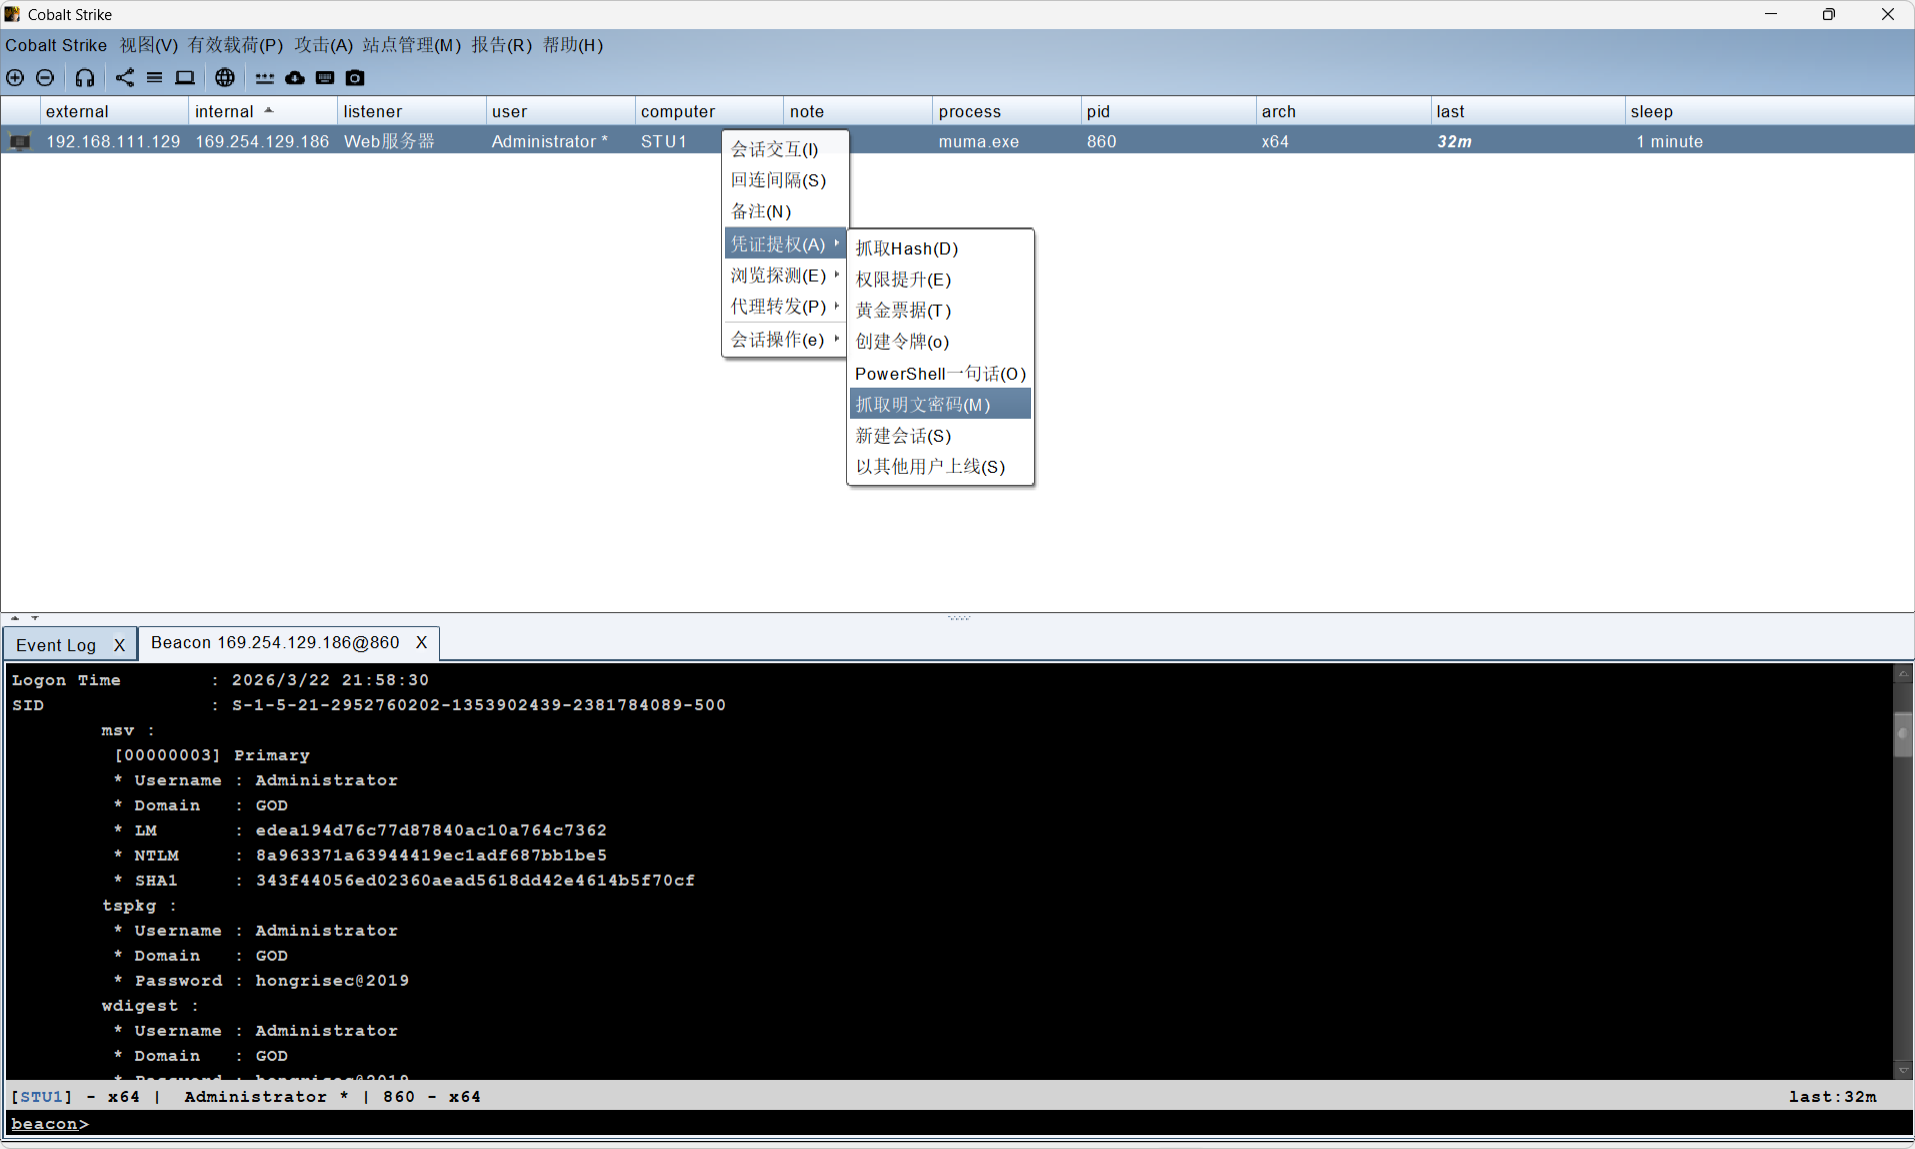Expand the 凭证提权(A) submenu
The width and height of the screenshot is (1915, 1149).
pyautogui.click(x=785, y=244)
